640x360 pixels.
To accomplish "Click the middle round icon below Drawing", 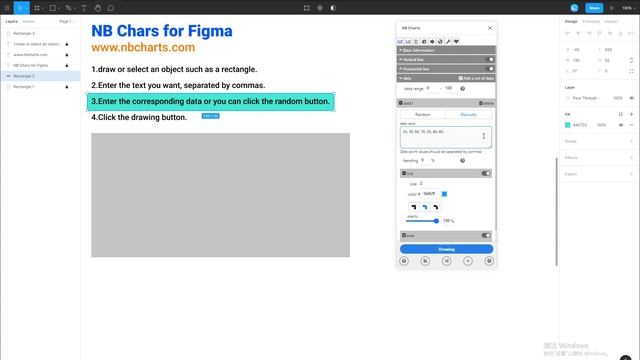I will pos(447,261).
